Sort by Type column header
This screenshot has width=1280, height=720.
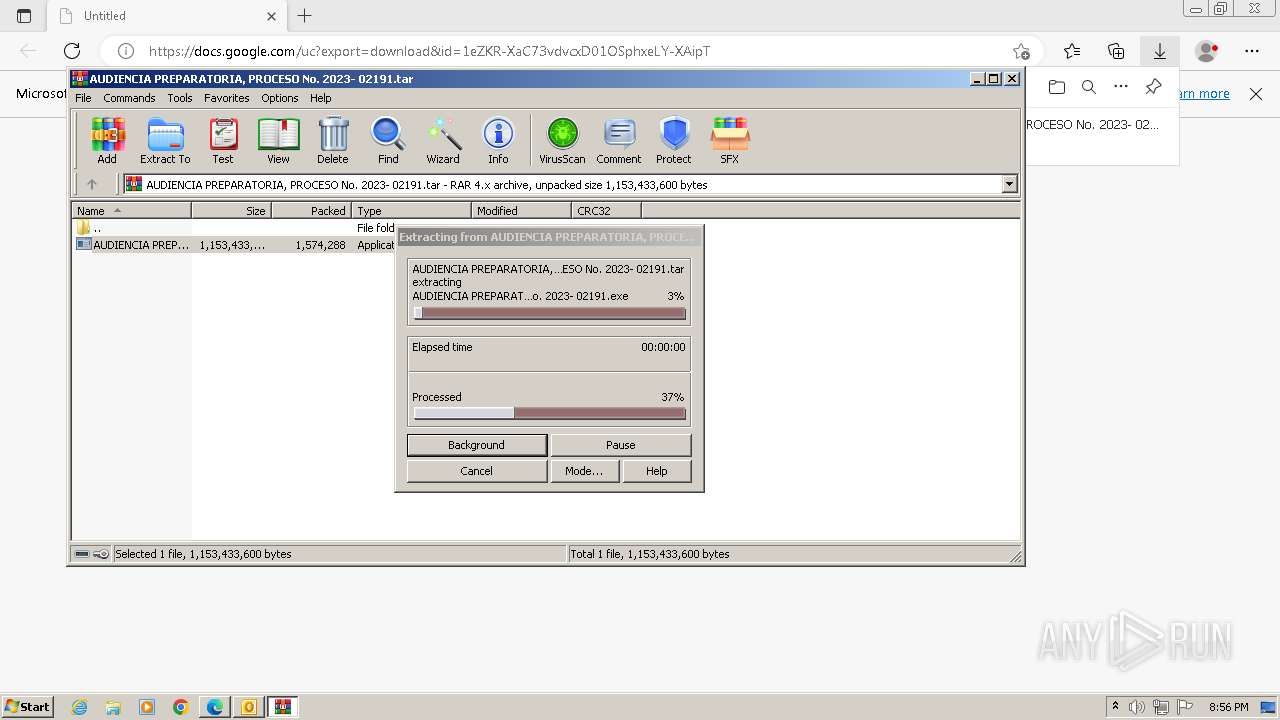pyautogui.click(x=411, y=211)
